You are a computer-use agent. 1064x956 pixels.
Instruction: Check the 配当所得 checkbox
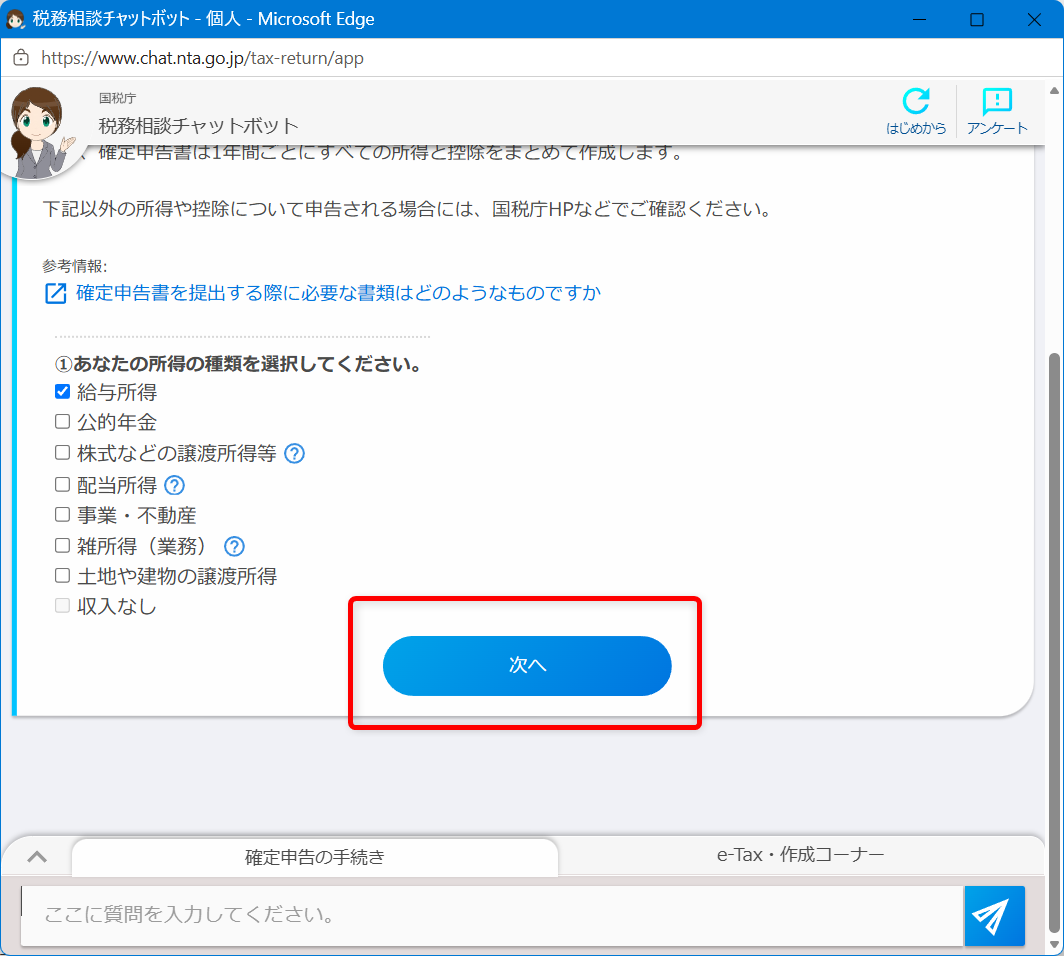(62, 484)
